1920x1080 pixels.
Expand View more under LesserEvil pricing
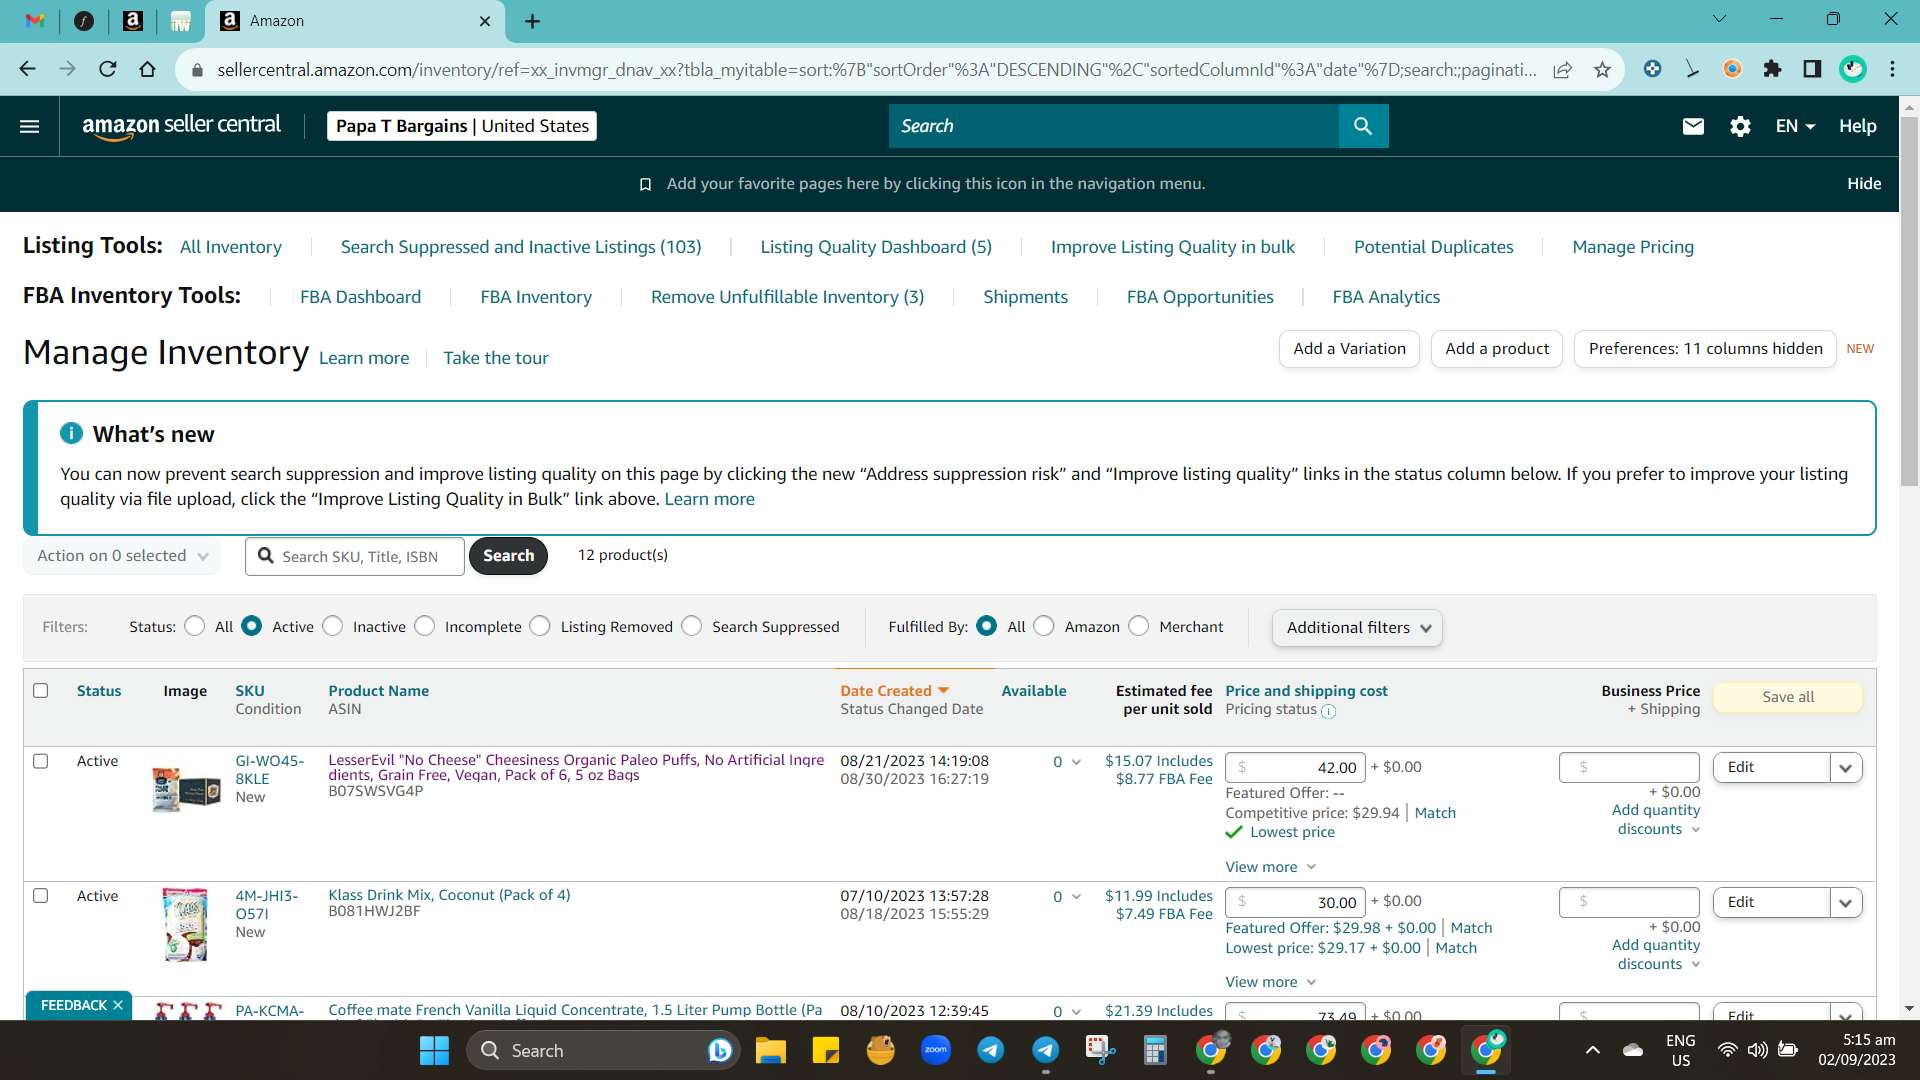1271,867
